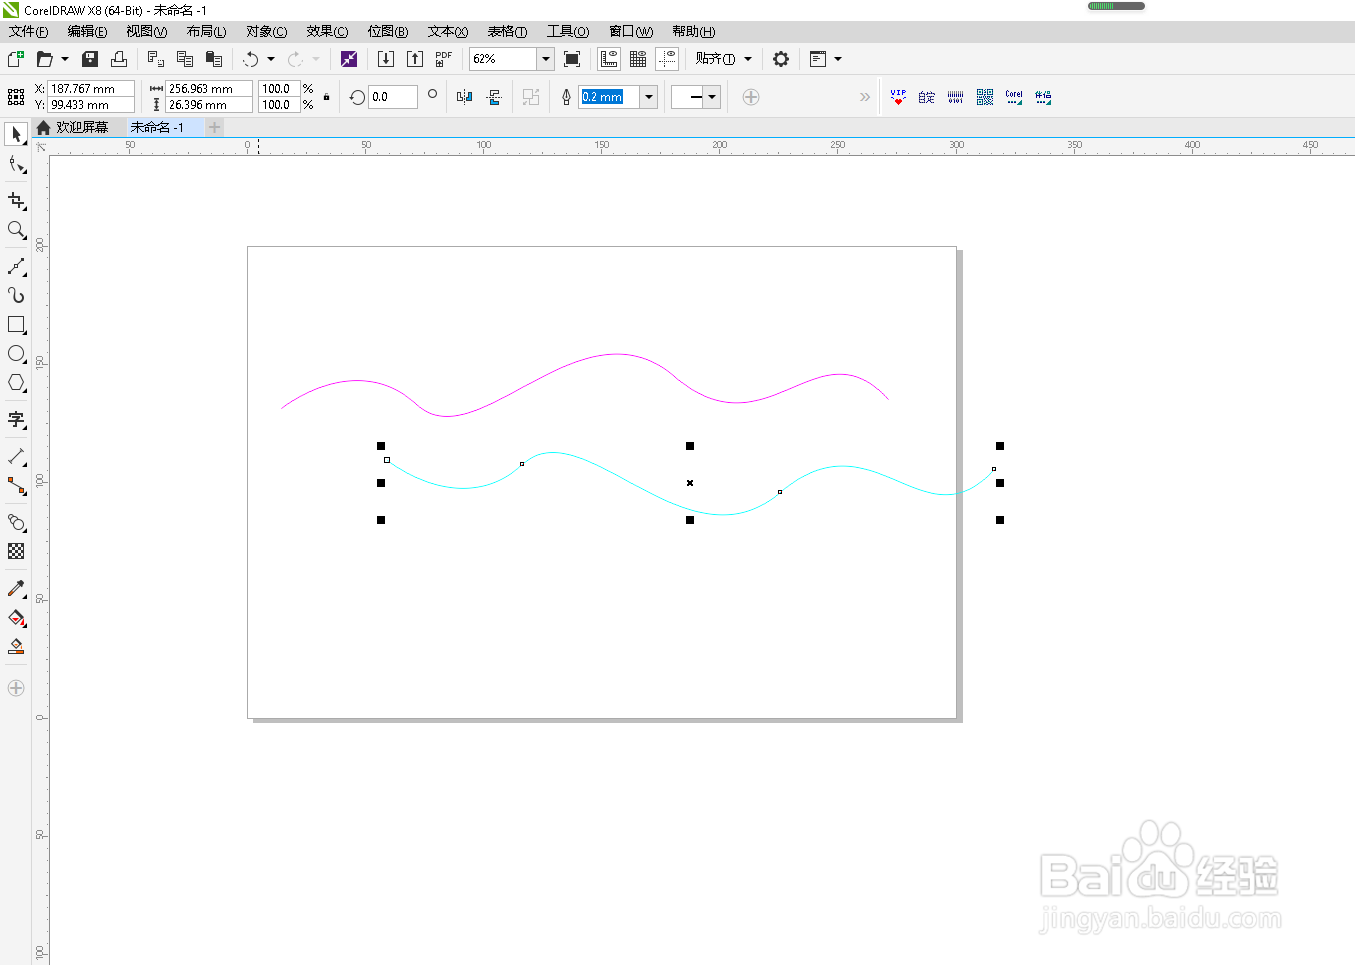Click the QR code plugin button
Viewport: 1355px width, 965px height.
coord(985,97)
